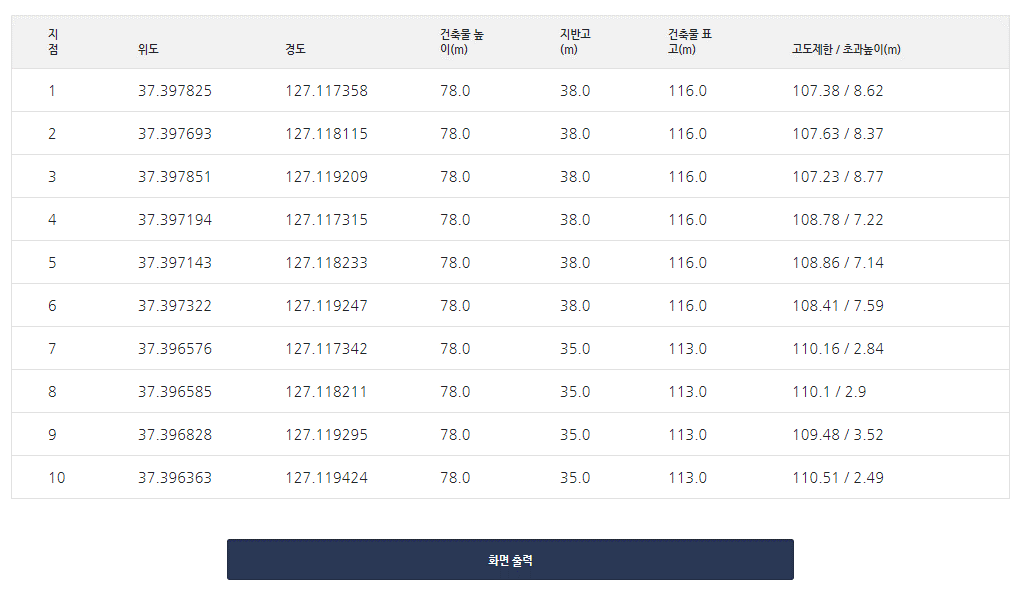Click the 화면 출력 button
Image resolution: width=1022 pixels, height=592 pixels.
tap(510, 559)
